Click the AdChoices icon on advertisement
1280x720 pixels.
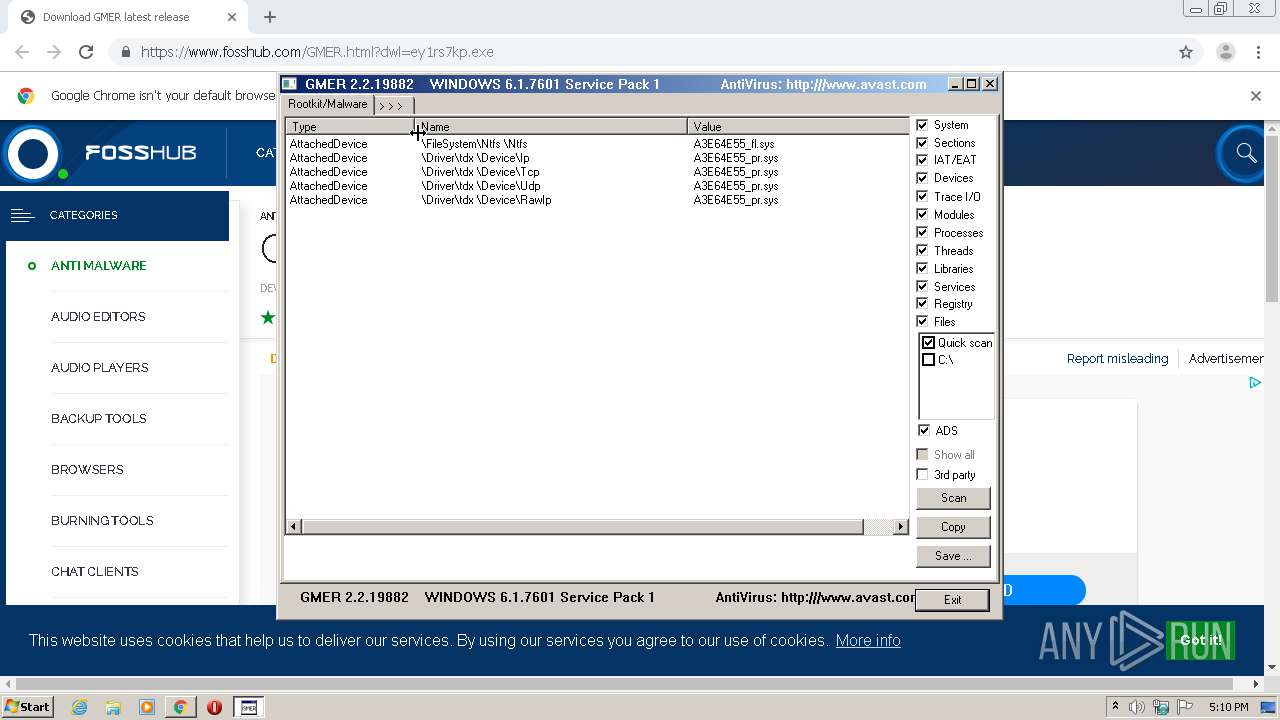[1255, 382]
